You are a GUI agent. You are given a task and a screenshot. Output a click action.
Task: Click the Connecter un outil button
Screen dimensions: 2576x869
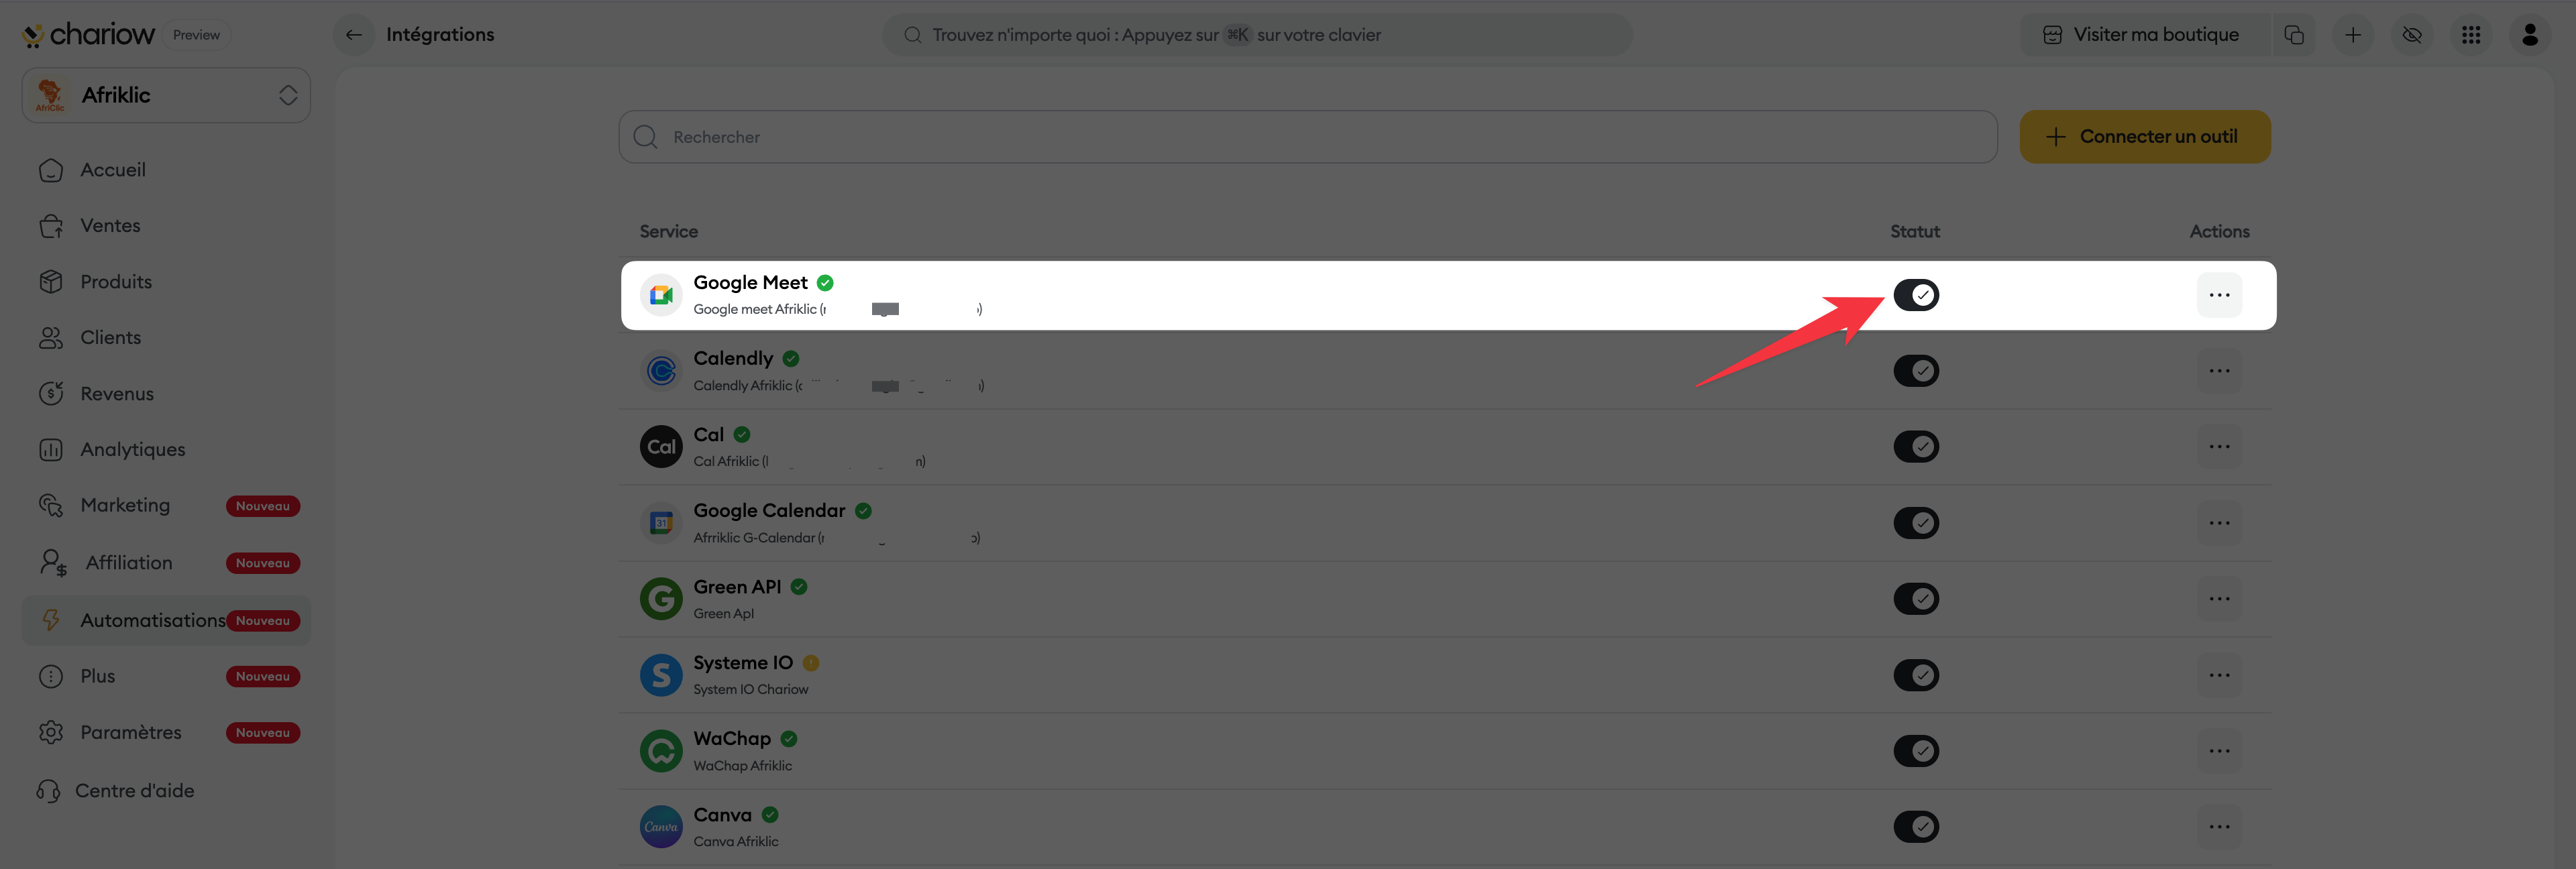pyautogui.click(x=2145, y=137)
